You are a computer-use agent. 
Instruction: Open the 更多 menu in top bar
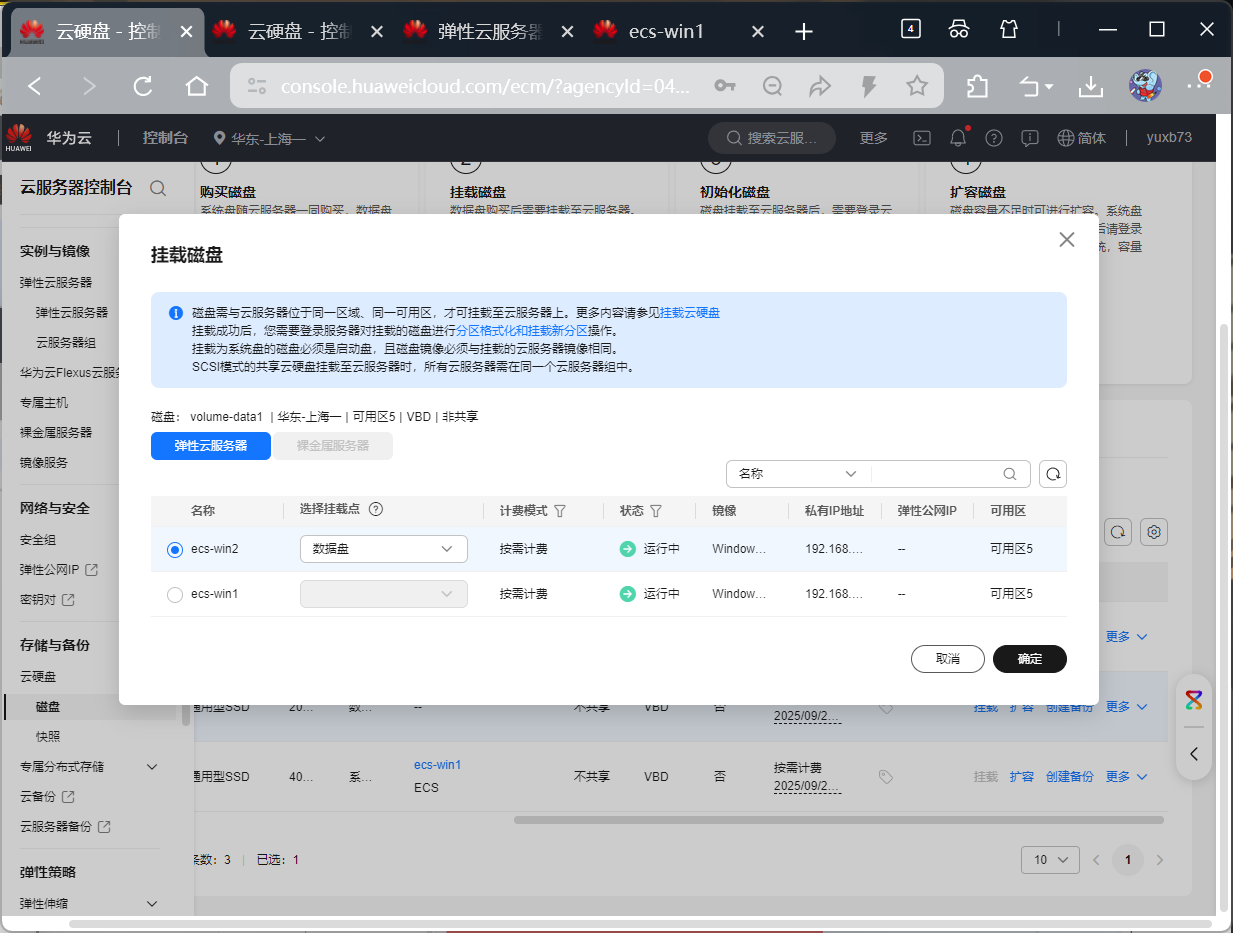click(874, 138)
